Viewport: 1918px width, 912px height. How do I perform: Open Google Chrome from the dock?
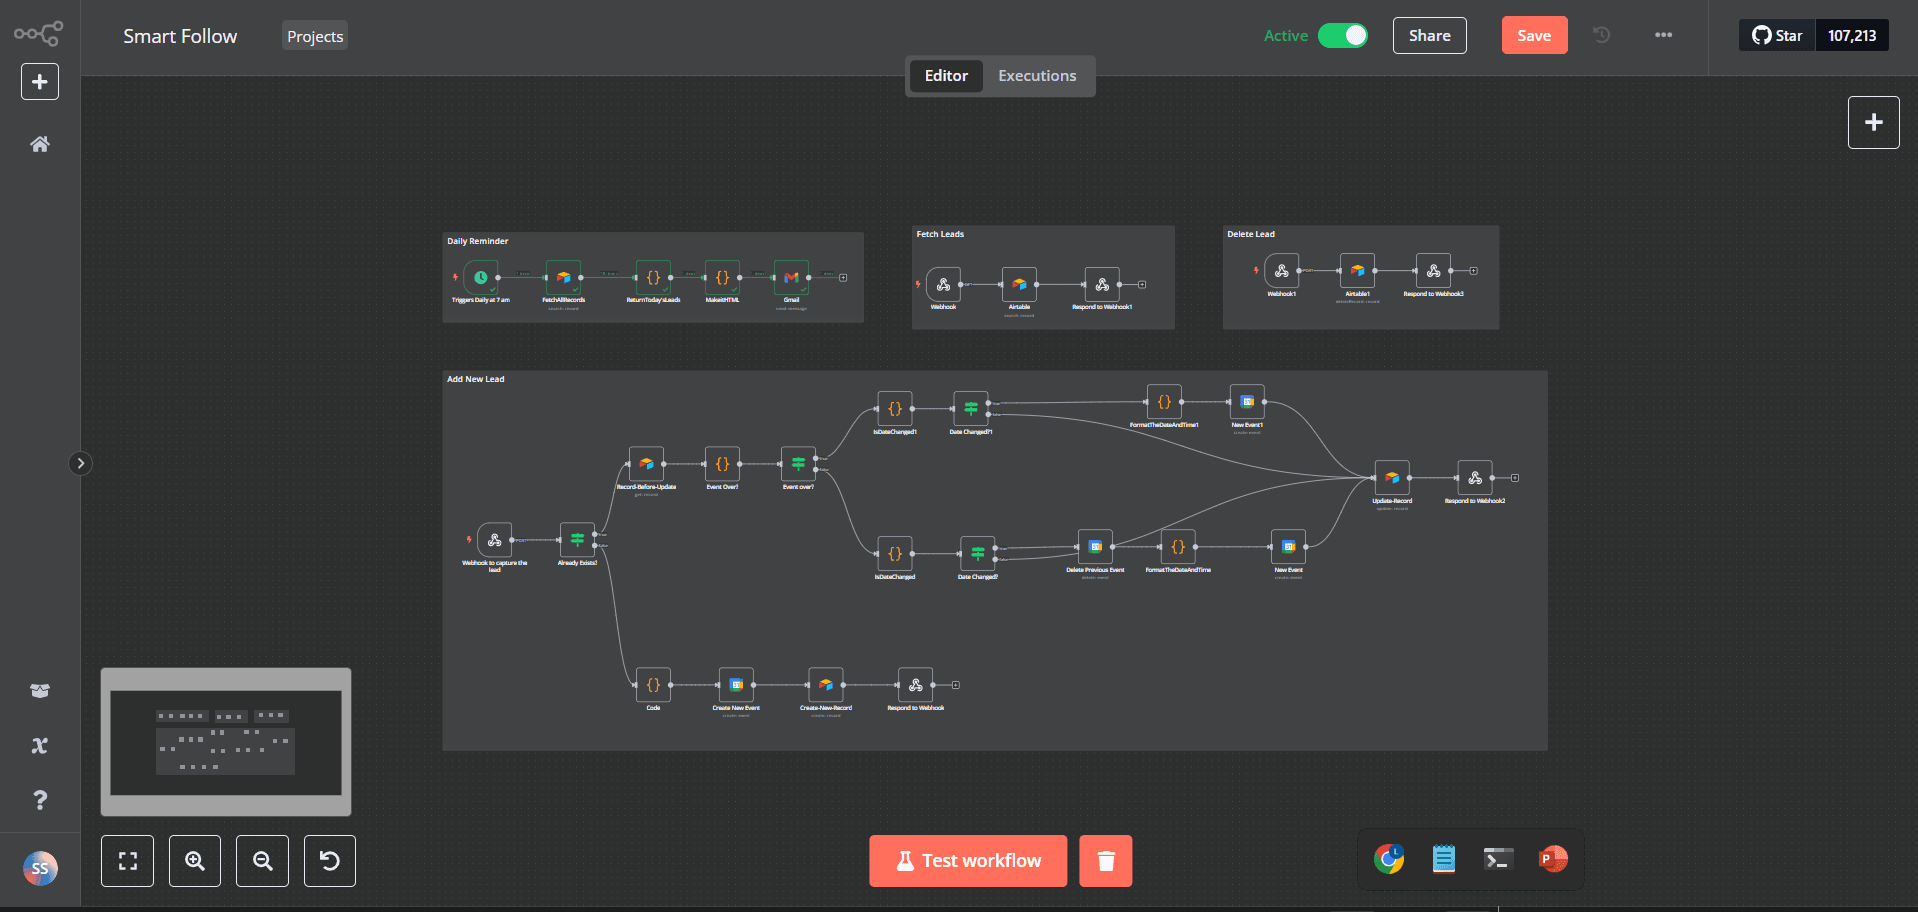[x=1389, y=859]
